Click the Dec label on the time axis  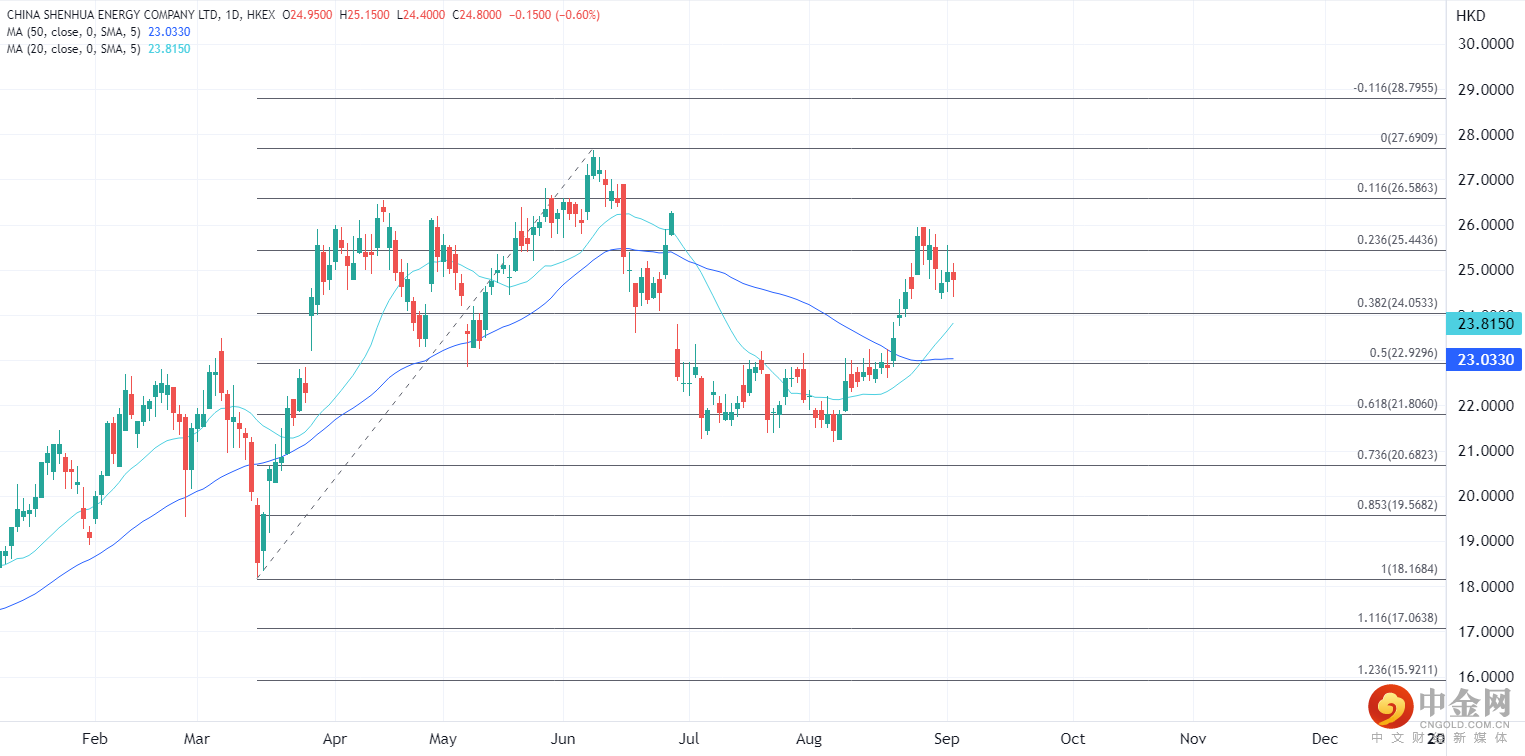pyautogui.click(x=1325, y=739)
